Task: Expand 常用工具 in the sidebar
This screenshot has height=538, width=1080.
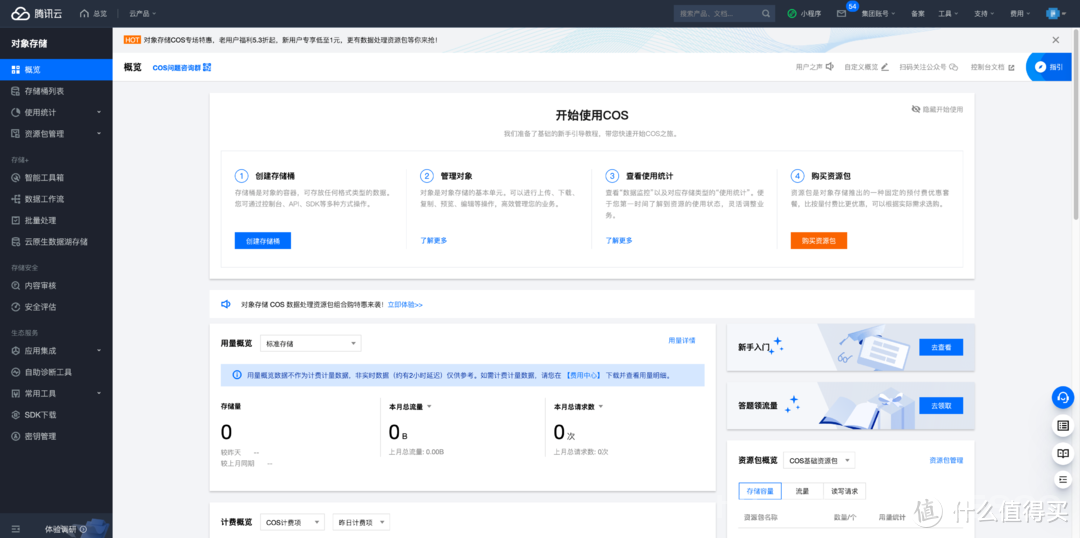Action: (x=56, y=393)
